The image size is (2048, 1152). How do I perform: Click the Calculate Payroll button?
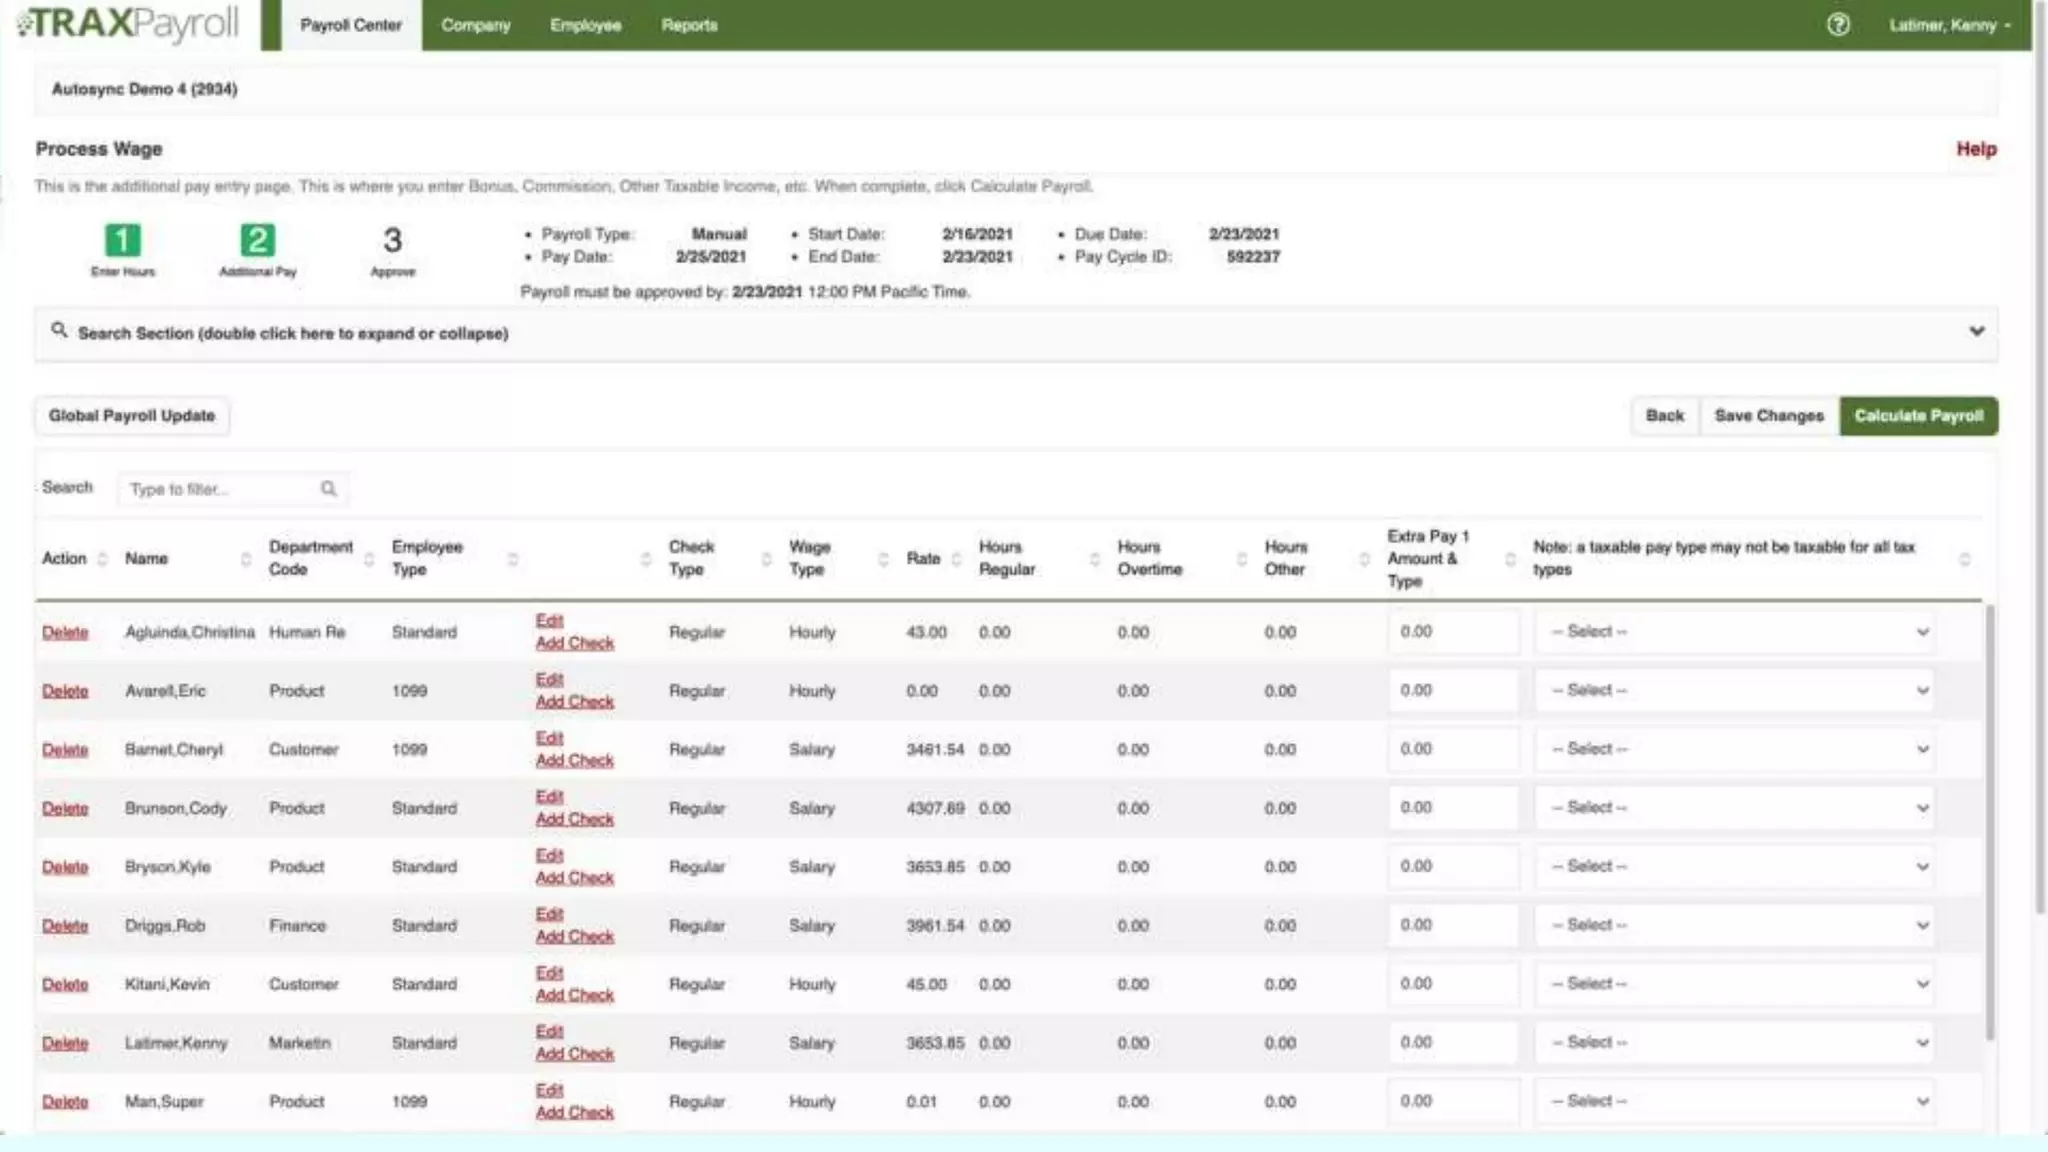click(x=1918, y=416)
